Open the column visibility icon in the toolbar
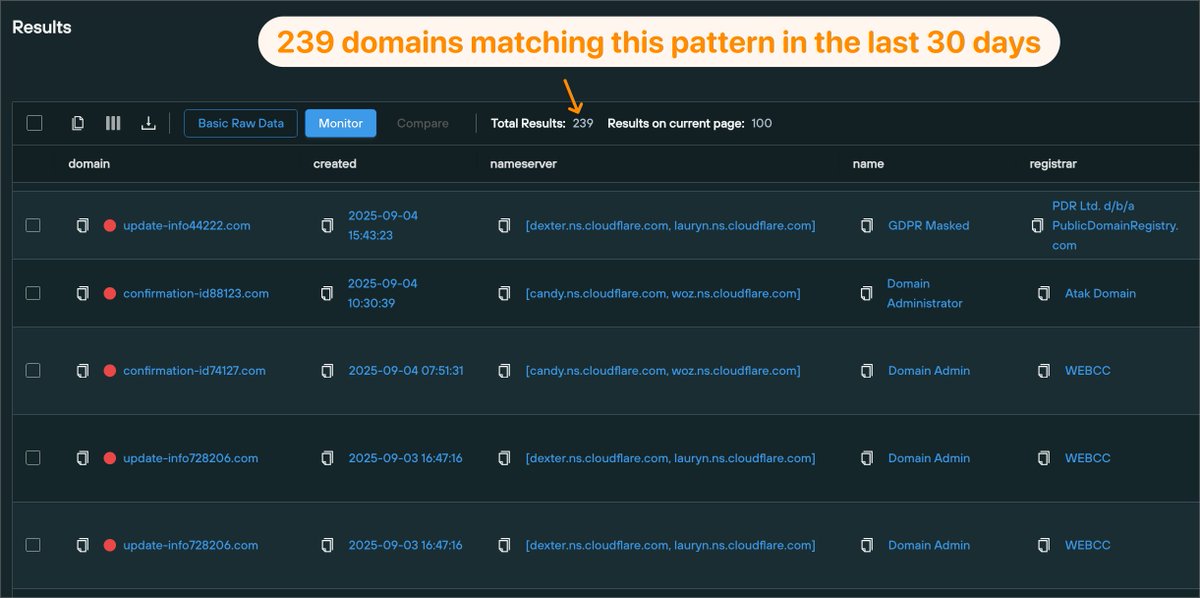Screen dimensions: 1200x598 [113, 122]
